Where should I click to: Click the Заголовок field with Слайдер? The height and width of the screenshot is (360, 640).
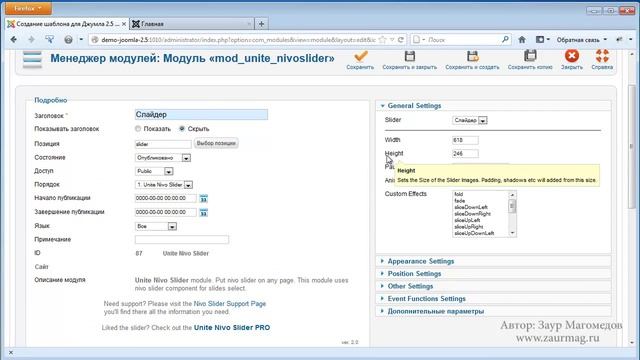pos(201,115)
